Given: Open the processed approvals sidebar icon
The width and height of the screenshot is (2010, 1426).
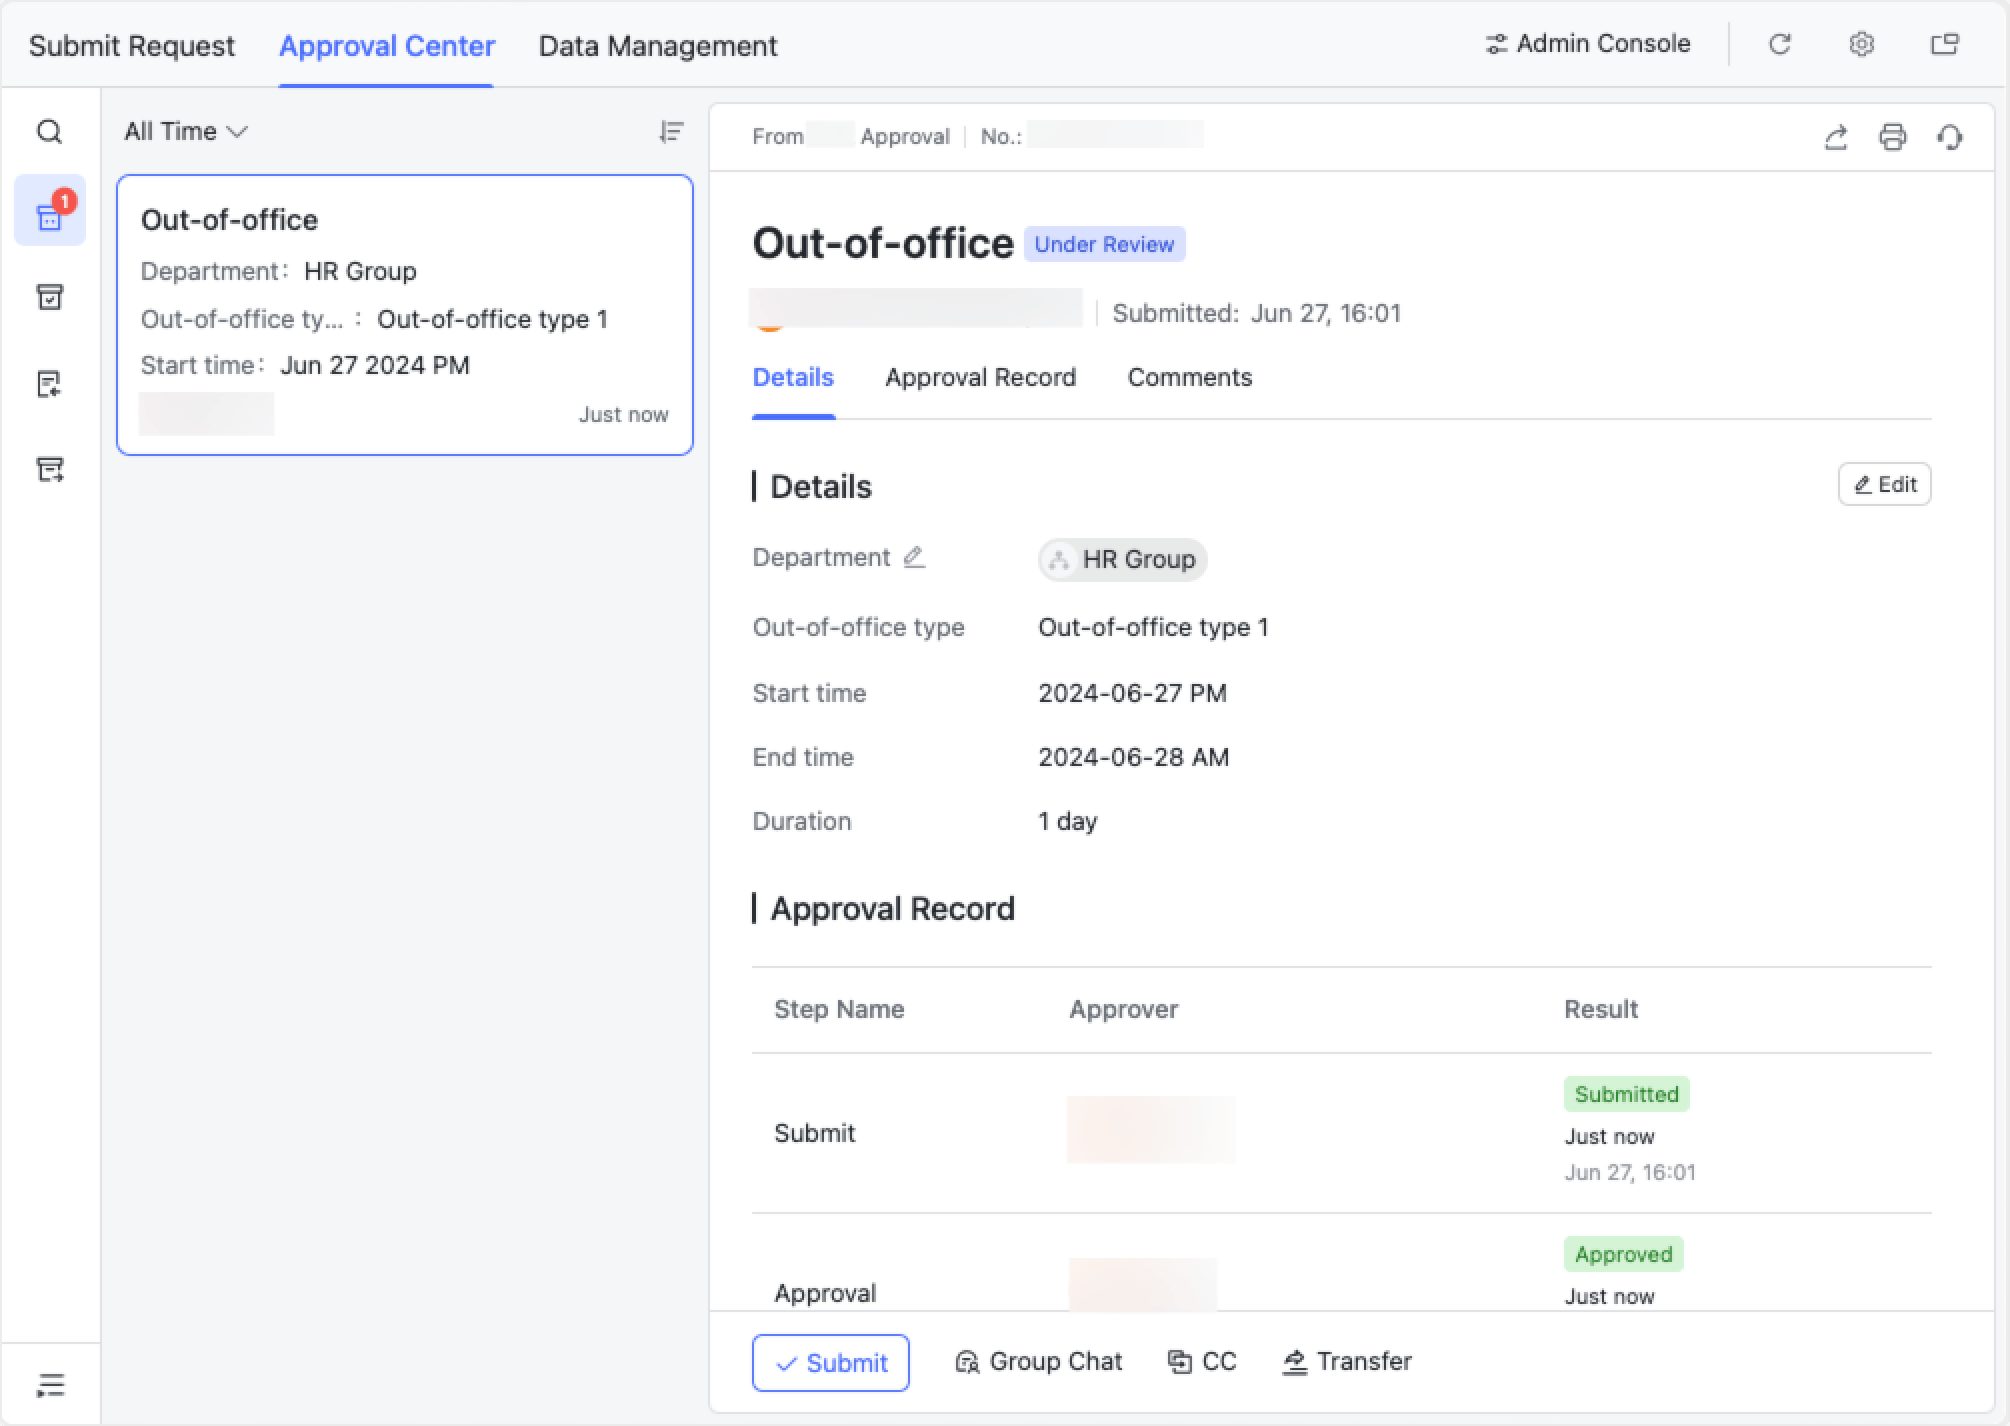Looking at the screenshot, I should [49, 297].
